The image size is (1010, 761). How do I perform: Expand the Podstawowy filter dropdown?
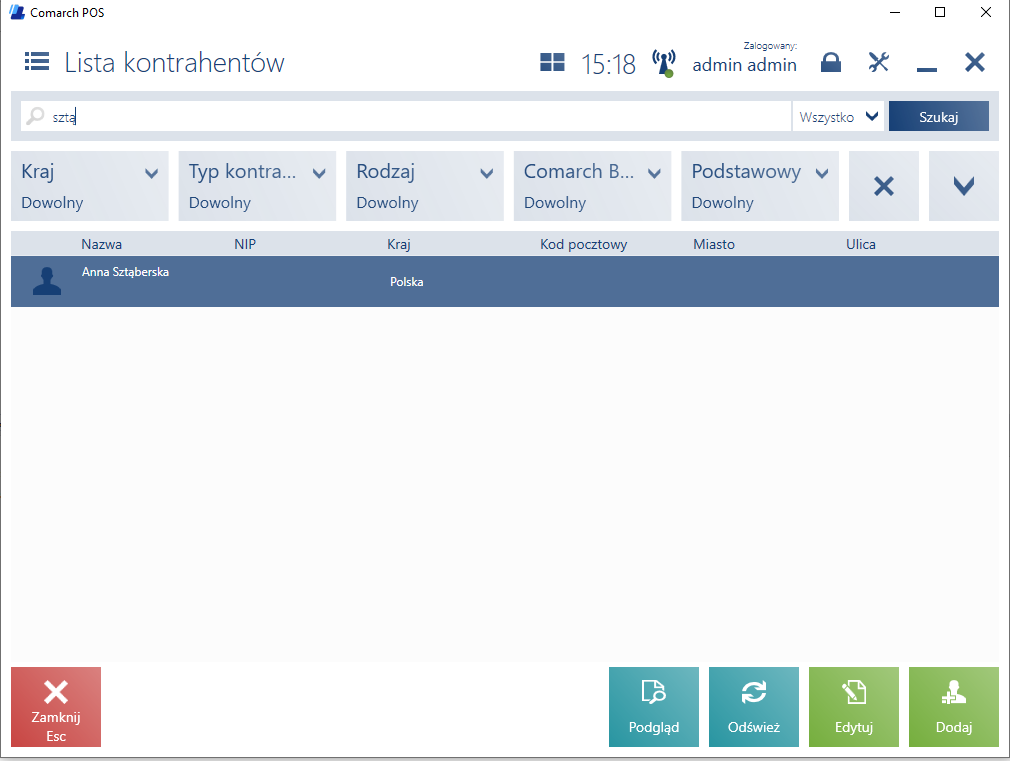point(759,186)
